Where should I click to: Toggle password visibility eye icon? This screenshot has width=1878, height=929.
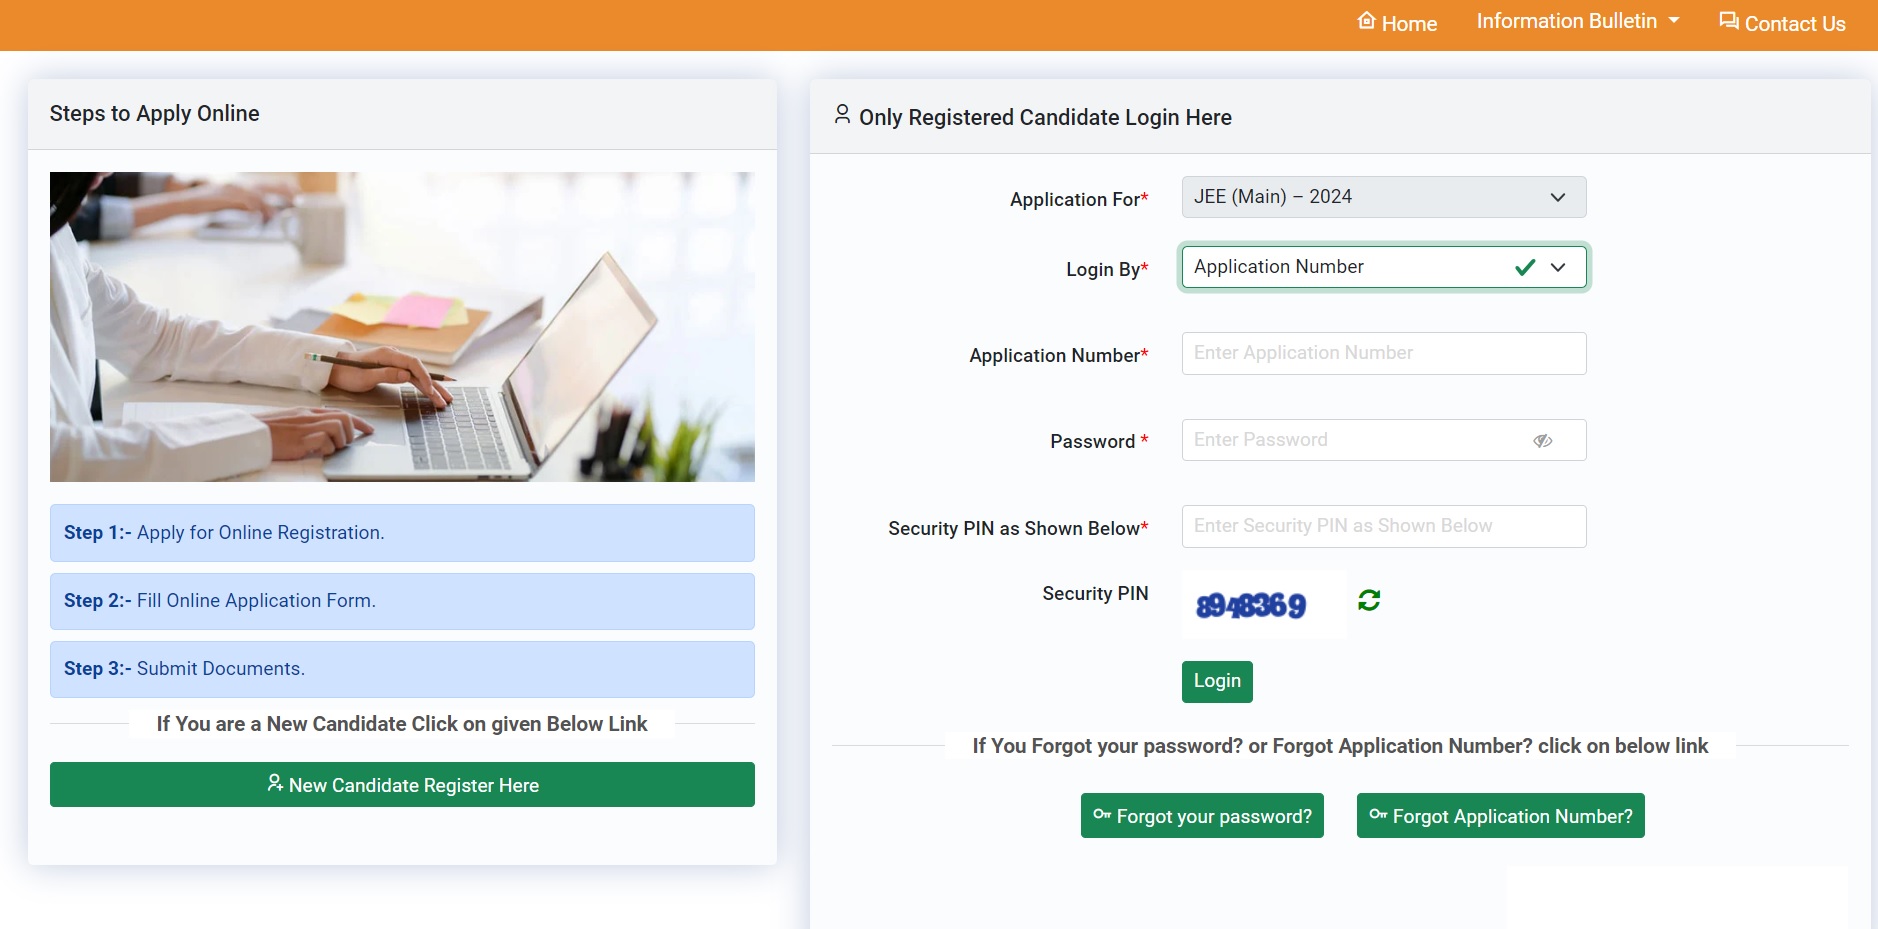pos(1542,441)
